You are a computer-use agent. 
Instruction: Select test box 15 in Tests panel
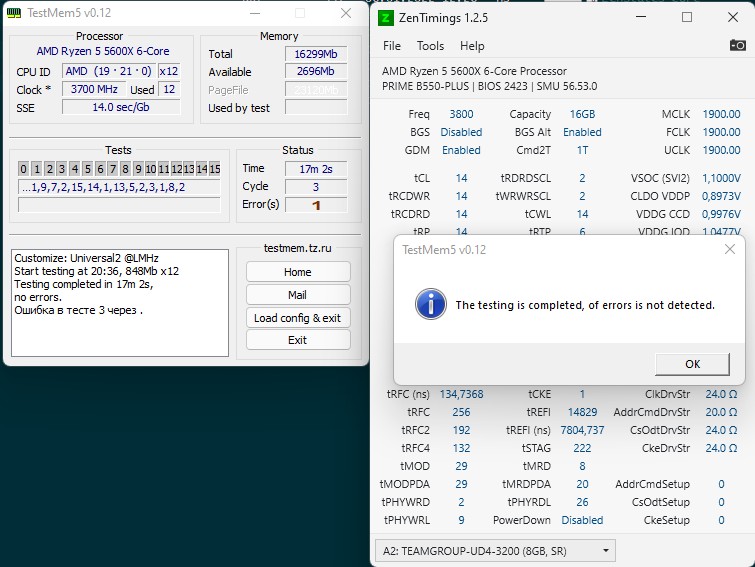click(215, 168)
